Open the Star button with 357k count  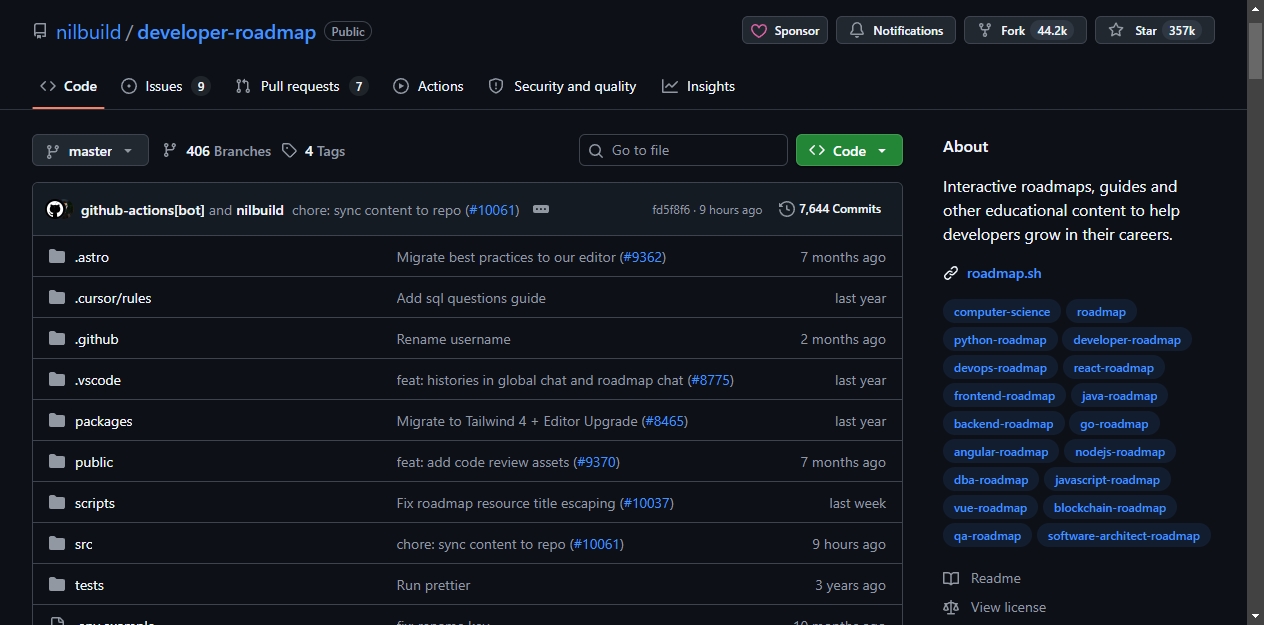tap(1155, 30)
